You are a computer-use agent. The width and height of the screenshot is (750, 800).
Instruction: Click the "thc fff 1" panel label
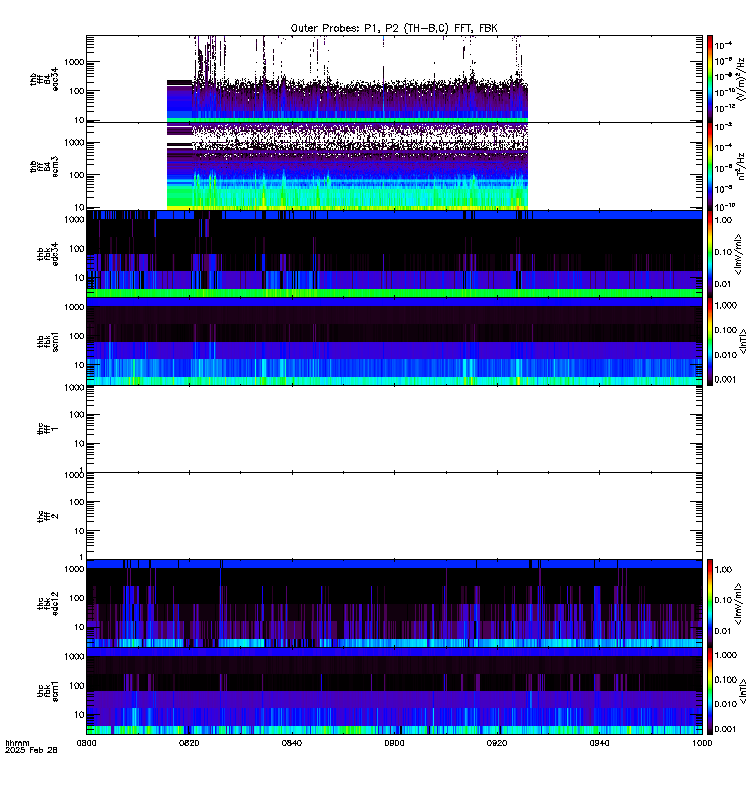point(48,428)
